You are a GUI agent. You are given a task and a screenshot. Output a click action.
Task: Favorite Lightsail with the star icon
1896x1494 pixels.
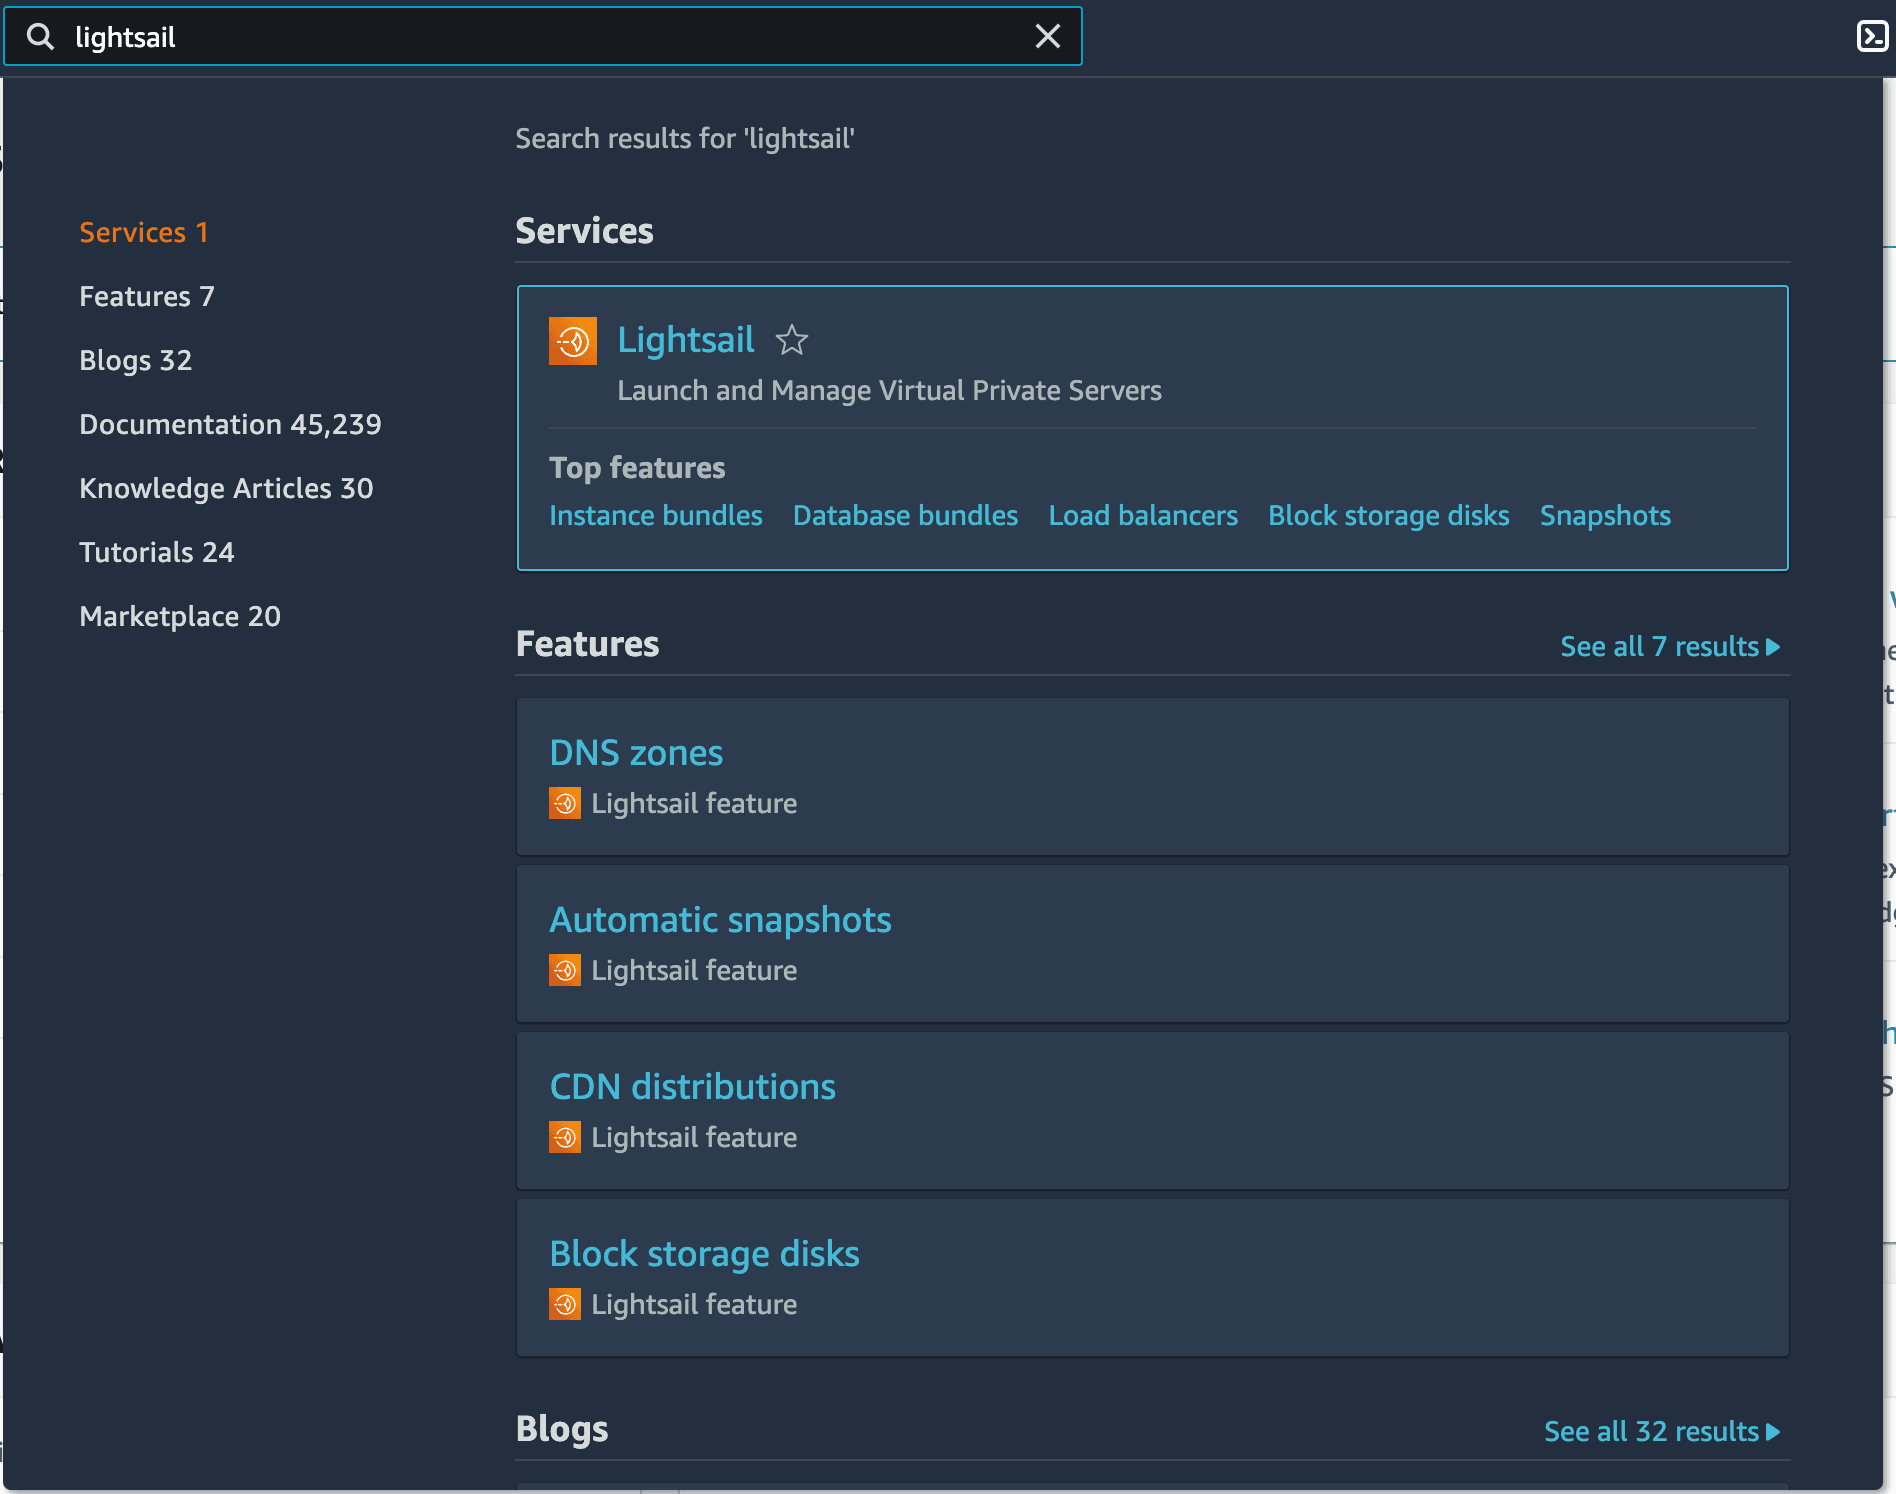tap(792, 340)
